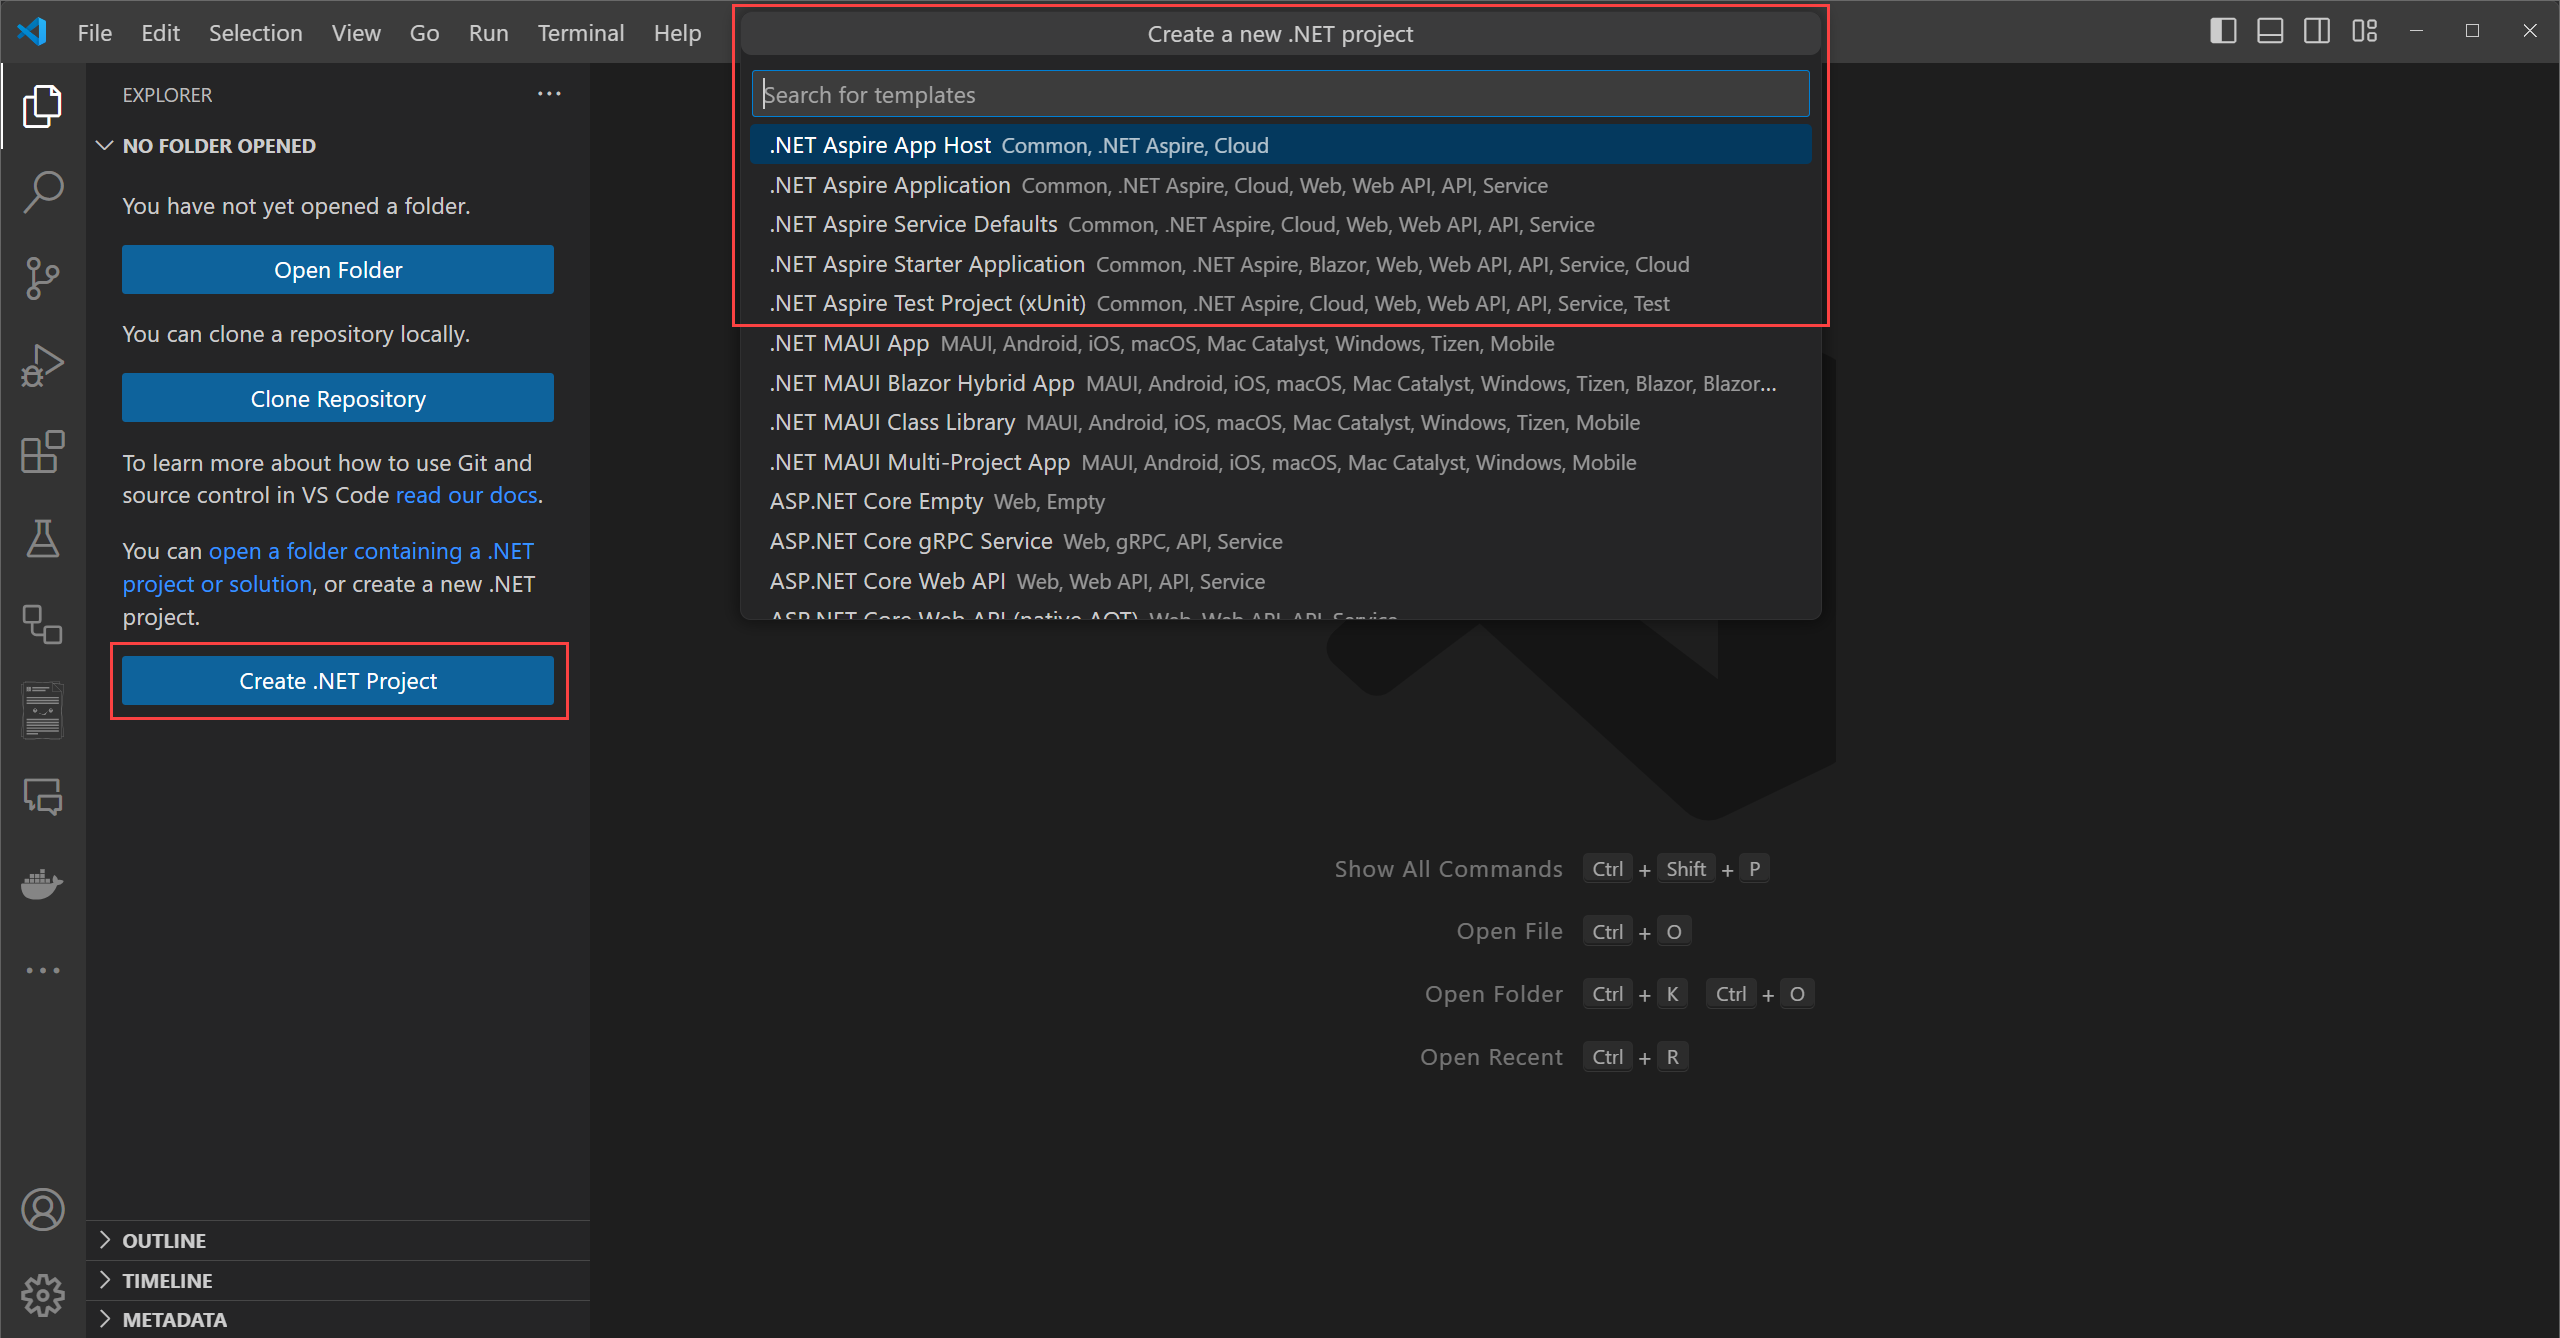Select ASP.NET Core Empty template
The width and height of the screenshot is (2560, 1338).
click(1280, 502)
